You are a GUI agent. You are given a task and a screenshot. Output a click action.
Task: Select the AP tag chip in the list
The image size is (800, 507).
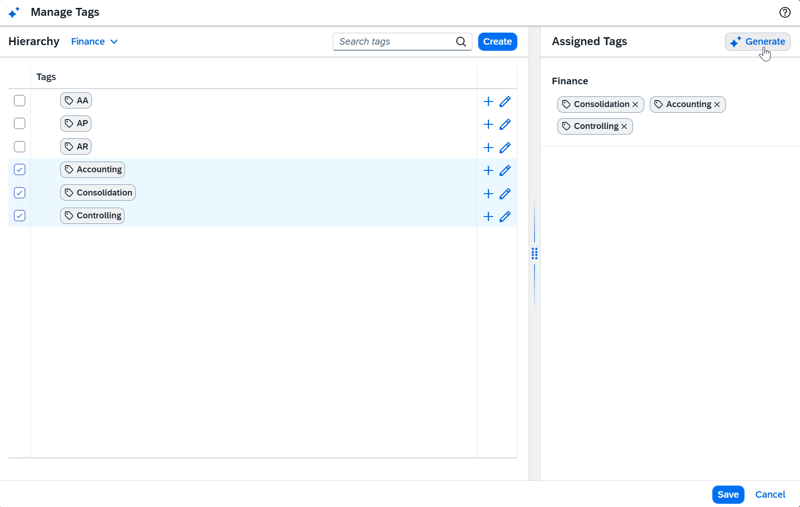pos(76,123)
